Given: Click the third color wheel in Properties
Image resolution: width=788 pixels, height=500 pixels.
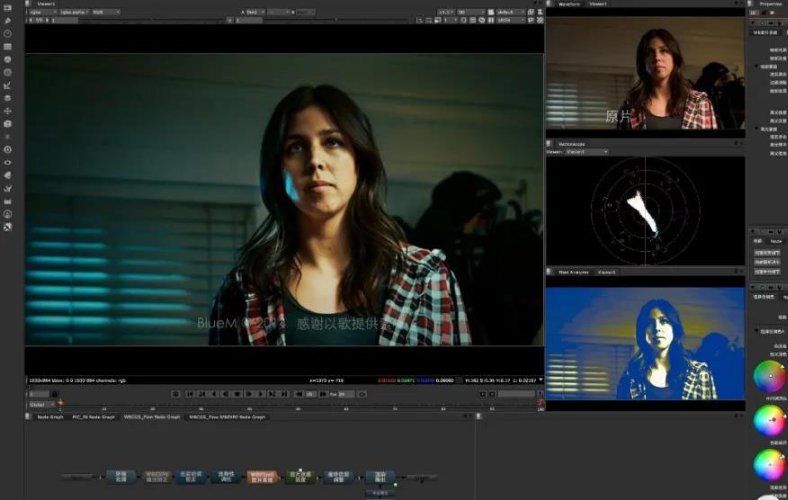Looking at the screenshot, I should tap(769, 464).
